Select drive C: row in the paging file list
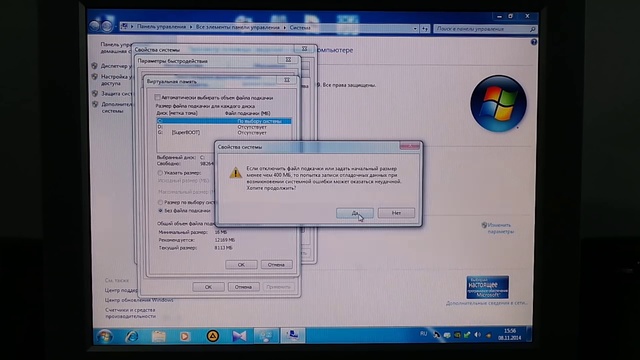 click(224, 121)
